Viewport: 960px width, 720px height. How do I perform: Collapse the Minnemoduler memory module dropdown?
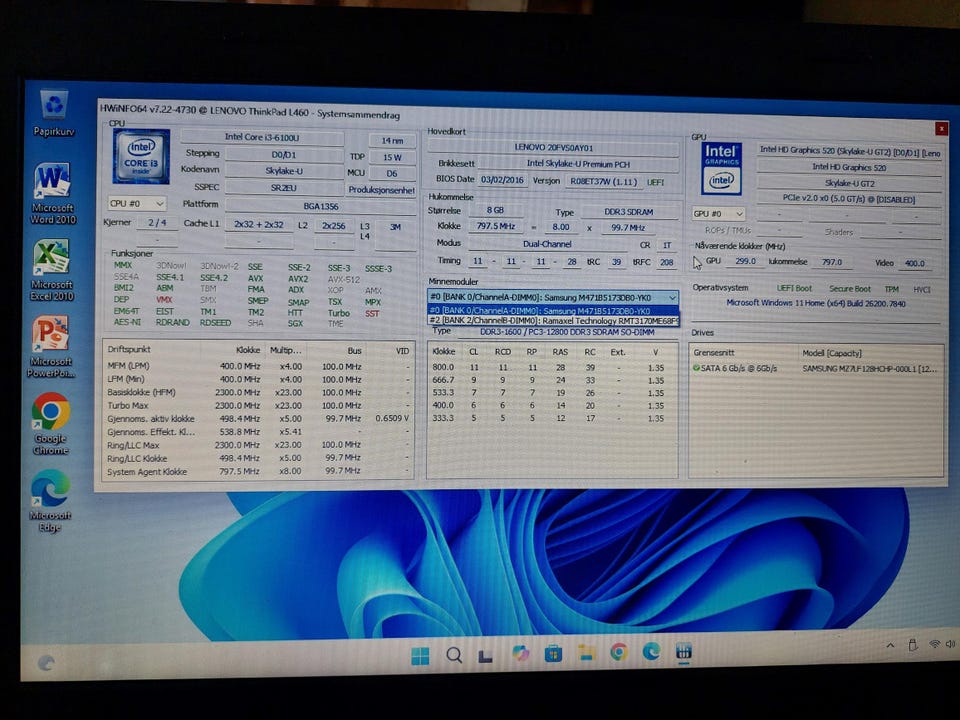pos(672,298)
